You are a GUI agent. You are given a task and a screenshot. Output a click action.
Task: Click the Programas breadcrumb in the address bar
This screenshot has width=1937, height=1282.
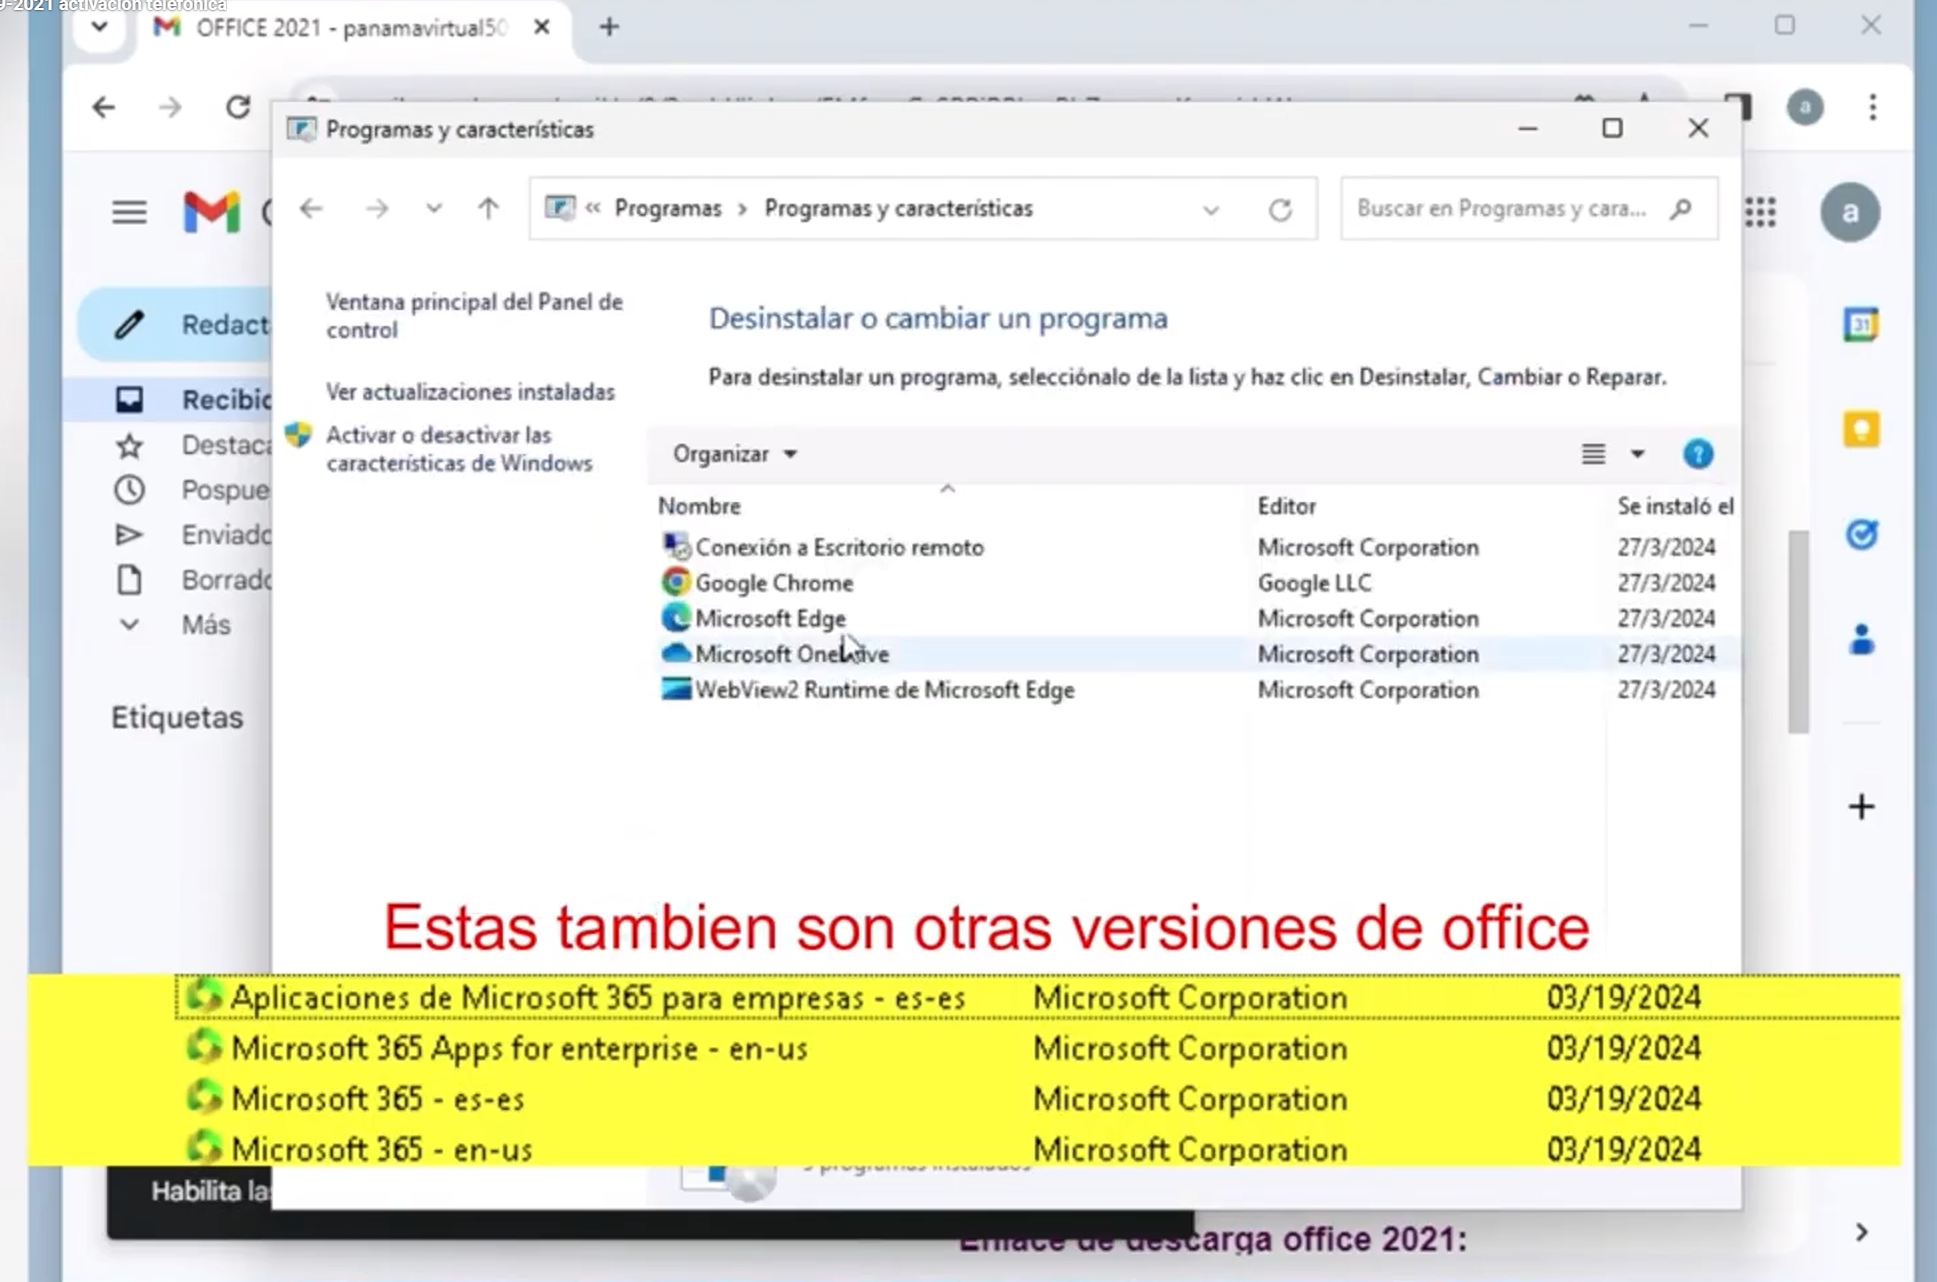(x=668, y=208)
